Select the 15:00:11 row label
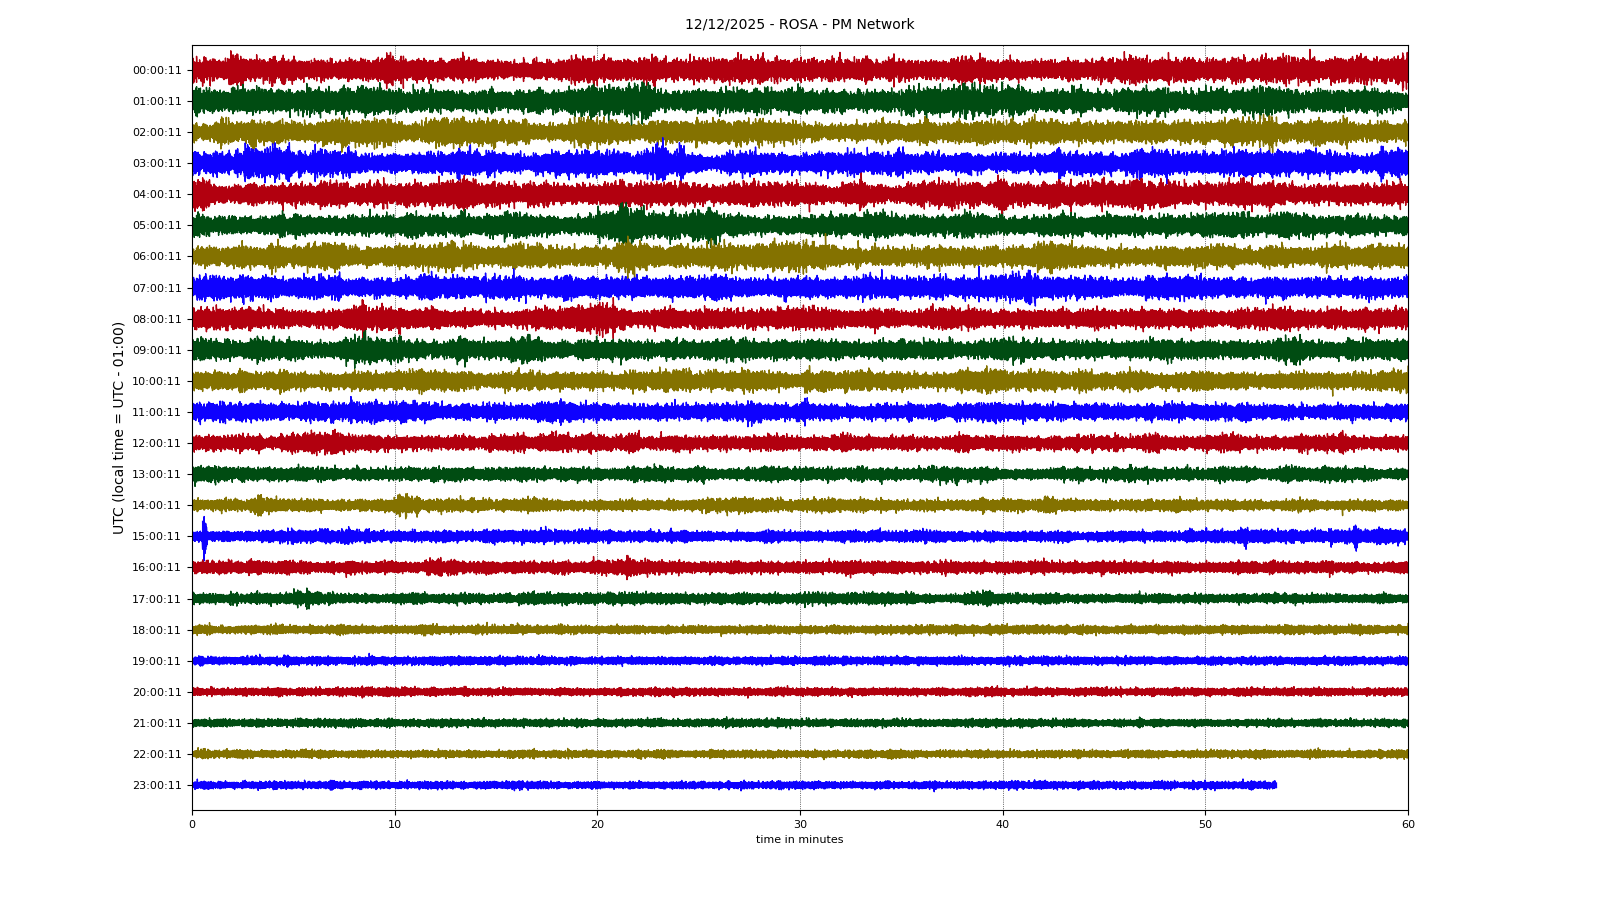This screenshot has width=1600, height=900. click(157, 537)
